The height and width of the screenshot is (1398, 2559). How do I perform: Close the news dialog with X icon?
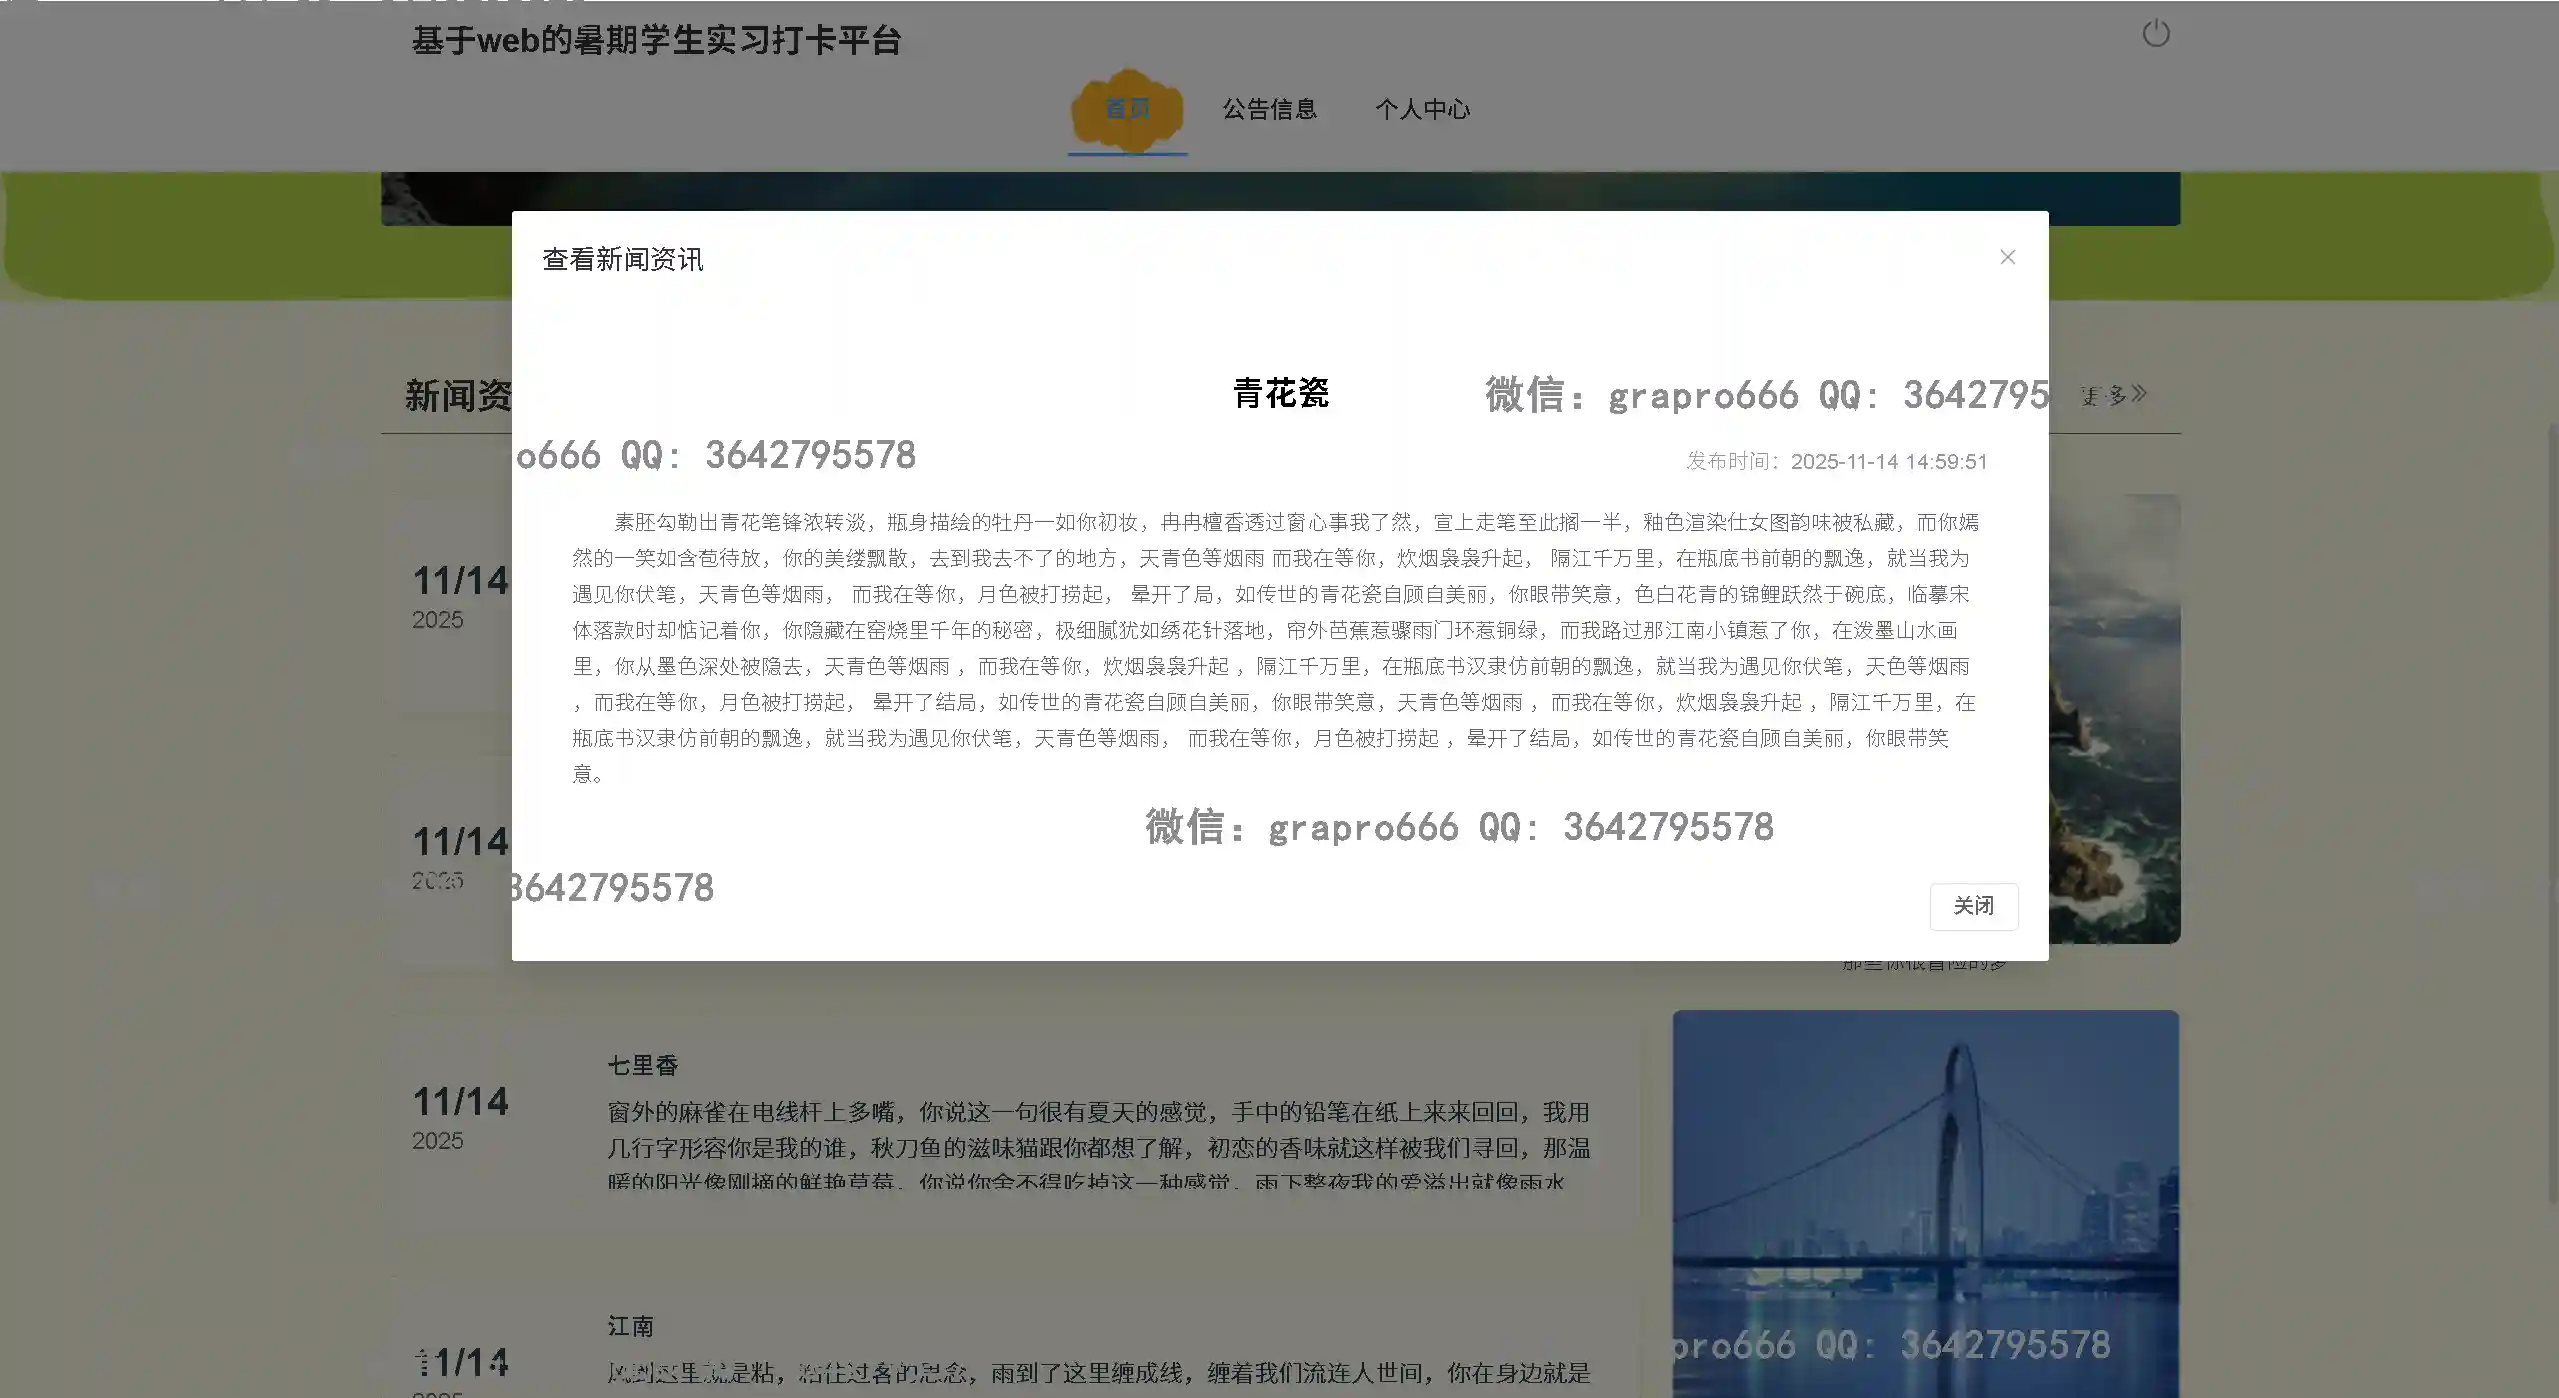pyautogui.click(x=2007, y=257)
